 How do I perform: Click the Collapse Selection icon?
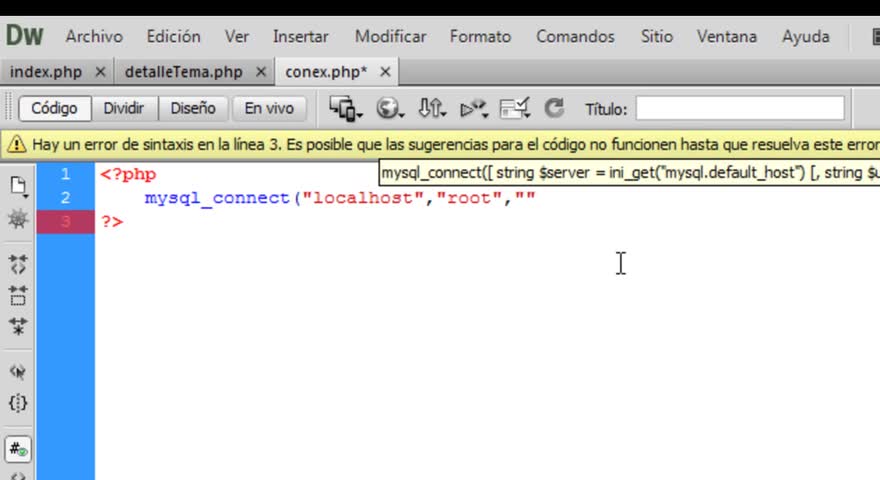pyautogui.click(x=18, y=295)
